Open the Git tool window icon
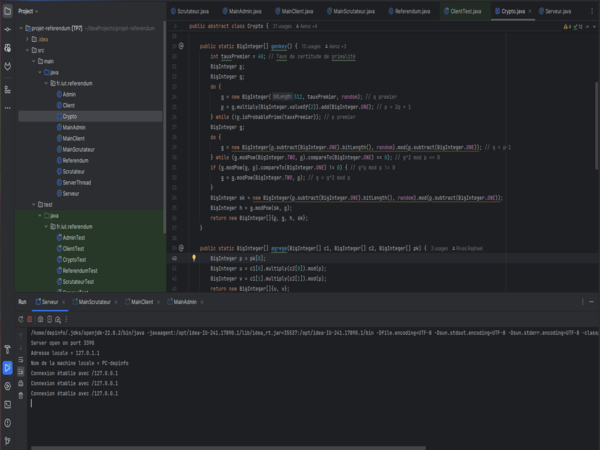600x450 pixels. (7, 440)
